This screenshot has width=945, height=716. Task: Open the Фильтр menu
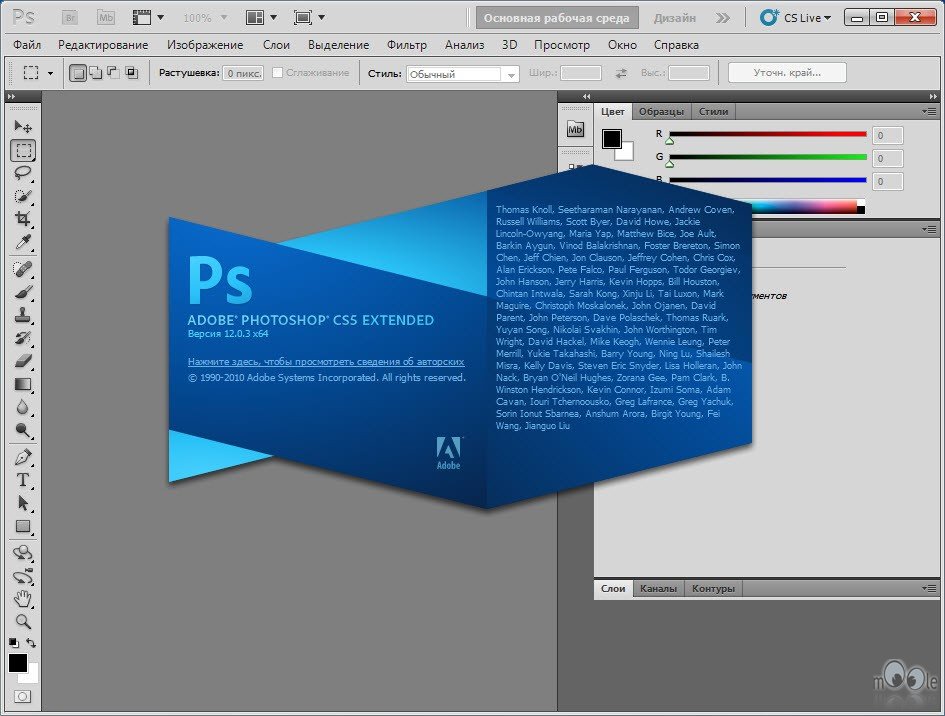point(407,45)
